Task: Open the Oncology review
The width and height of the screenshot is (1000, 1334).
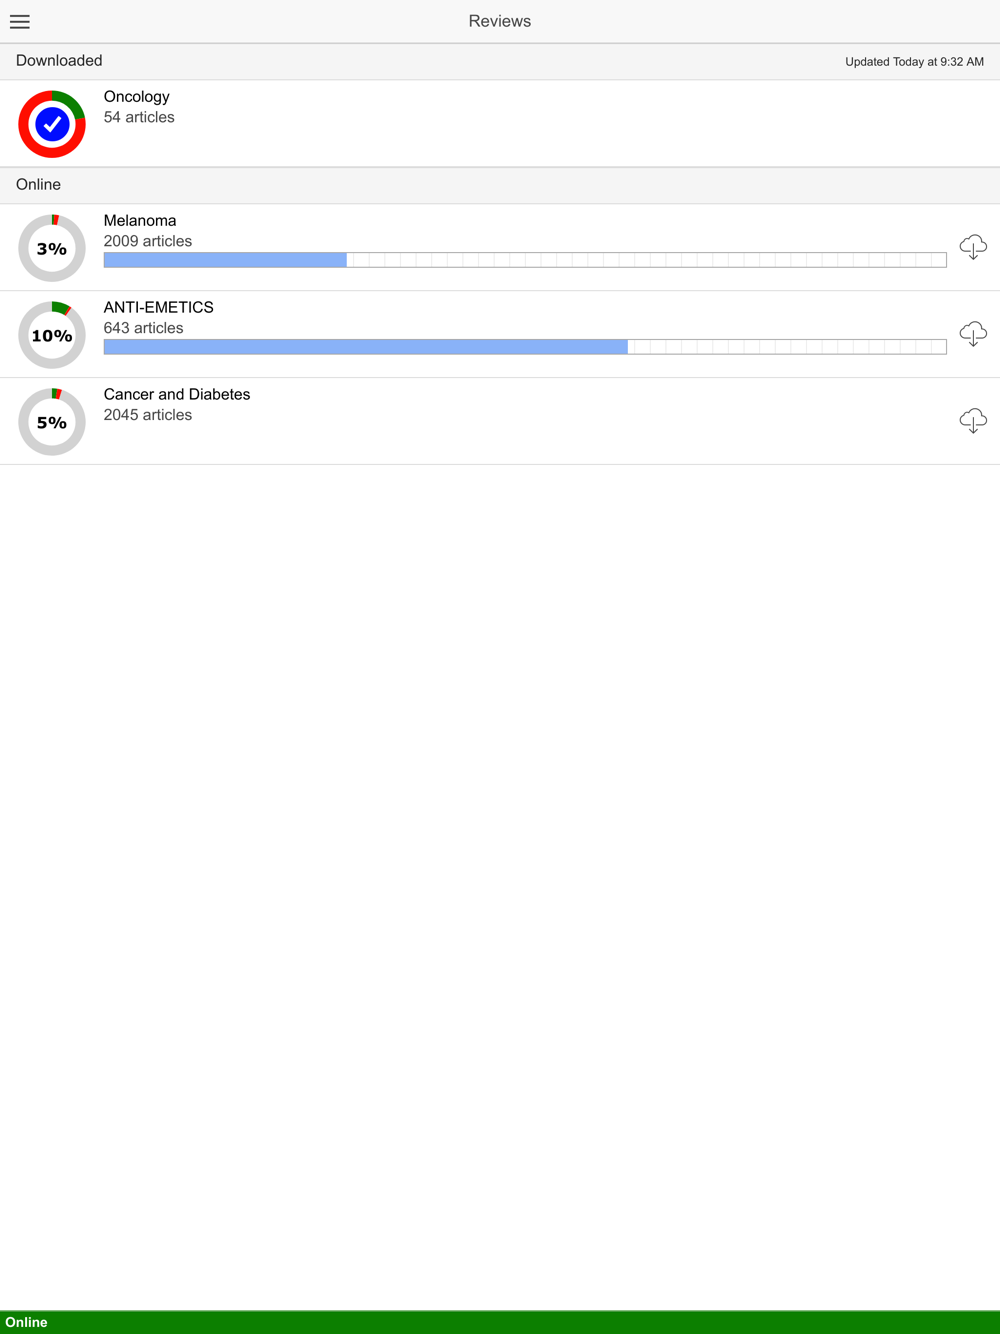Action: tap(500, 124)
